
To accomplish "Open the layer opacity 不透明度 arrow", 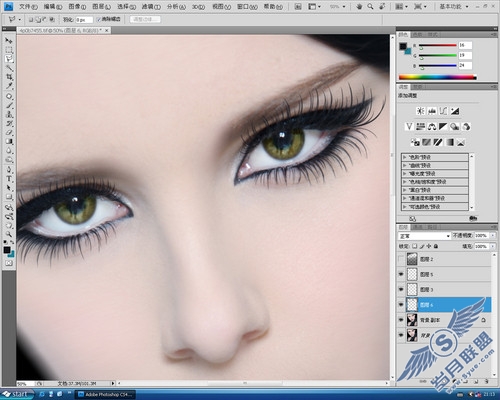I will tap(492, 235).
